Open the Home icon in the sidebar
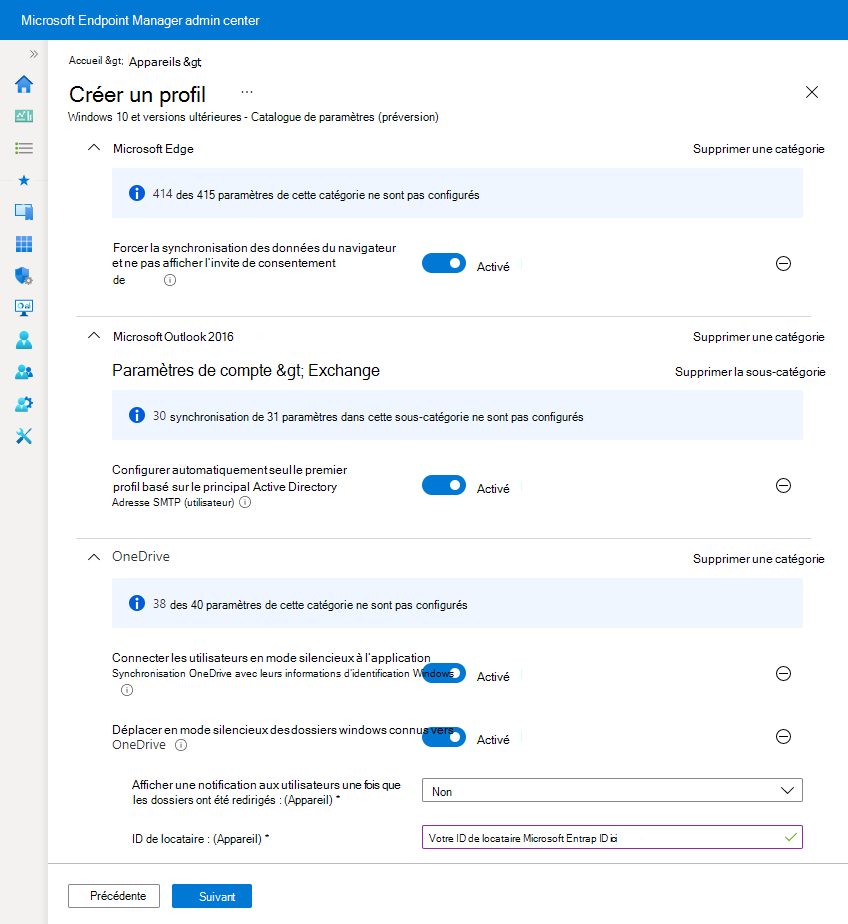848x924 pixels. [24, 84]
